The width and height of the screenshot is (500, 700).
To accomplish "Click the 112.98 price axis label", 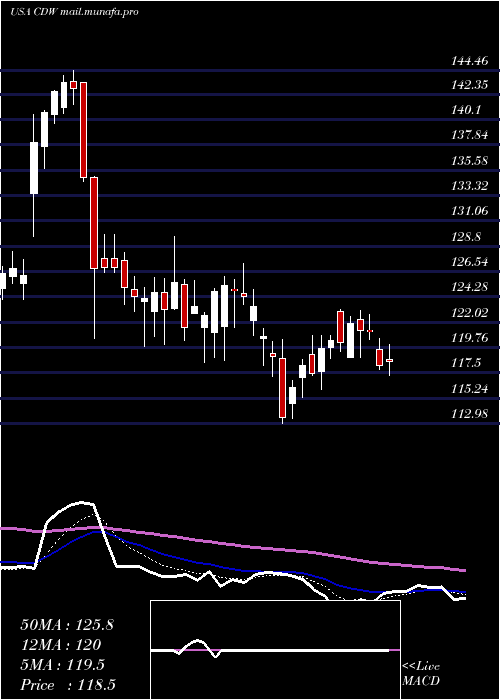I will point(469,414).
